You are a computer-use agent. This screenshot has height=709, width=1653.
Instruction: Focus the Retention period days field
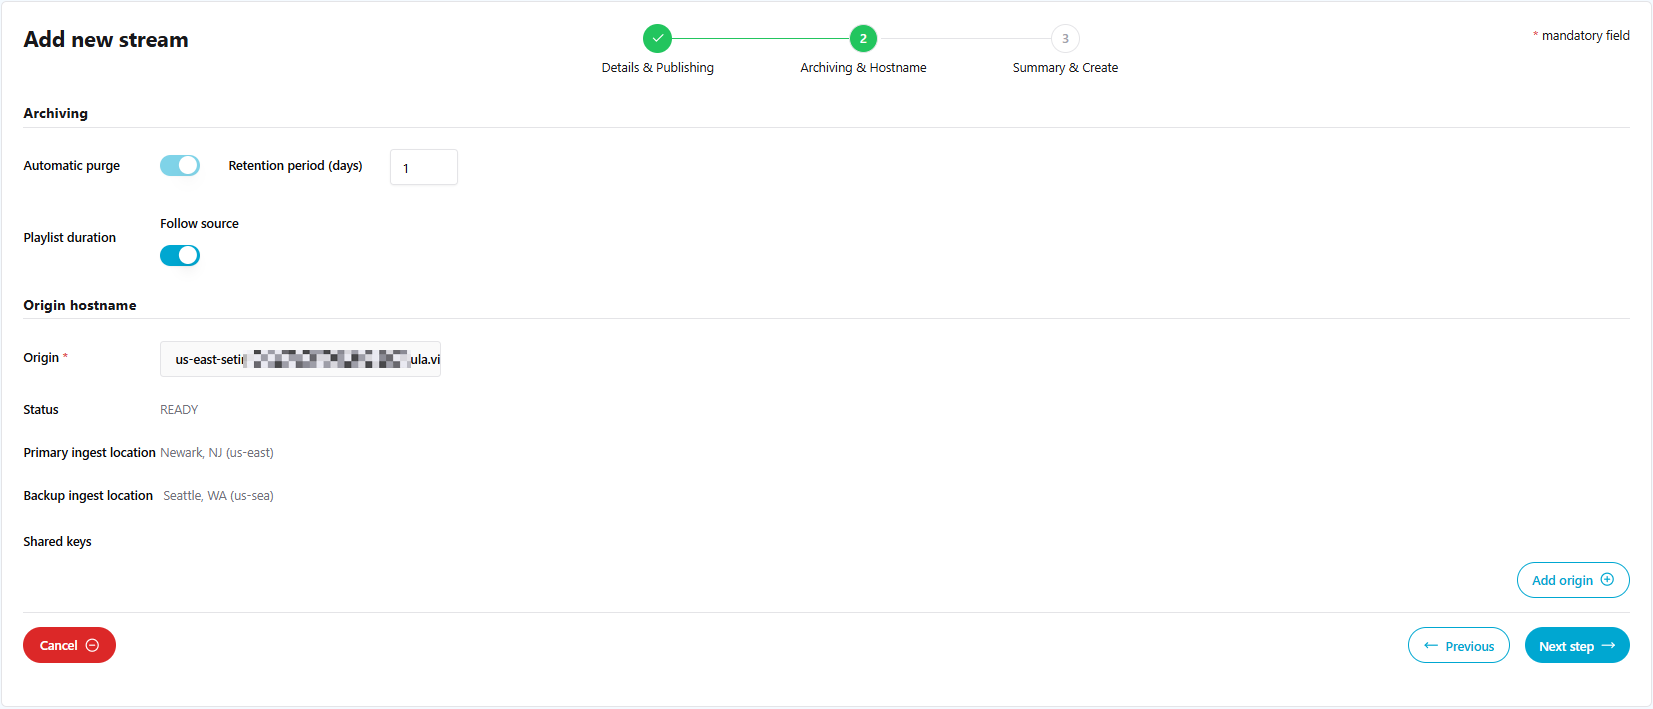click(x=424, y=168)
